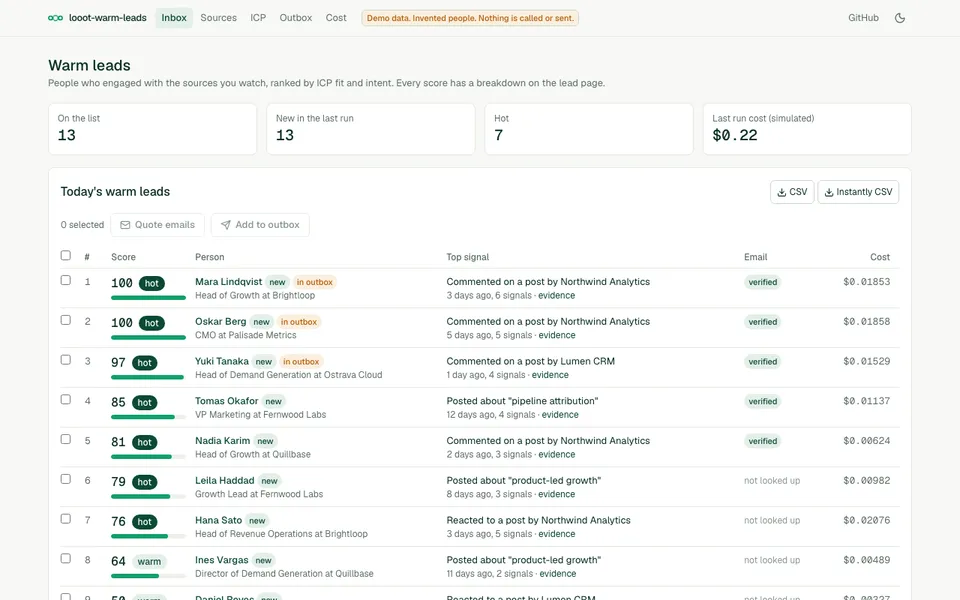The height and width of the screenshot is (600, 960).
Task: Open the ICP tab
Action: (258, 18)
